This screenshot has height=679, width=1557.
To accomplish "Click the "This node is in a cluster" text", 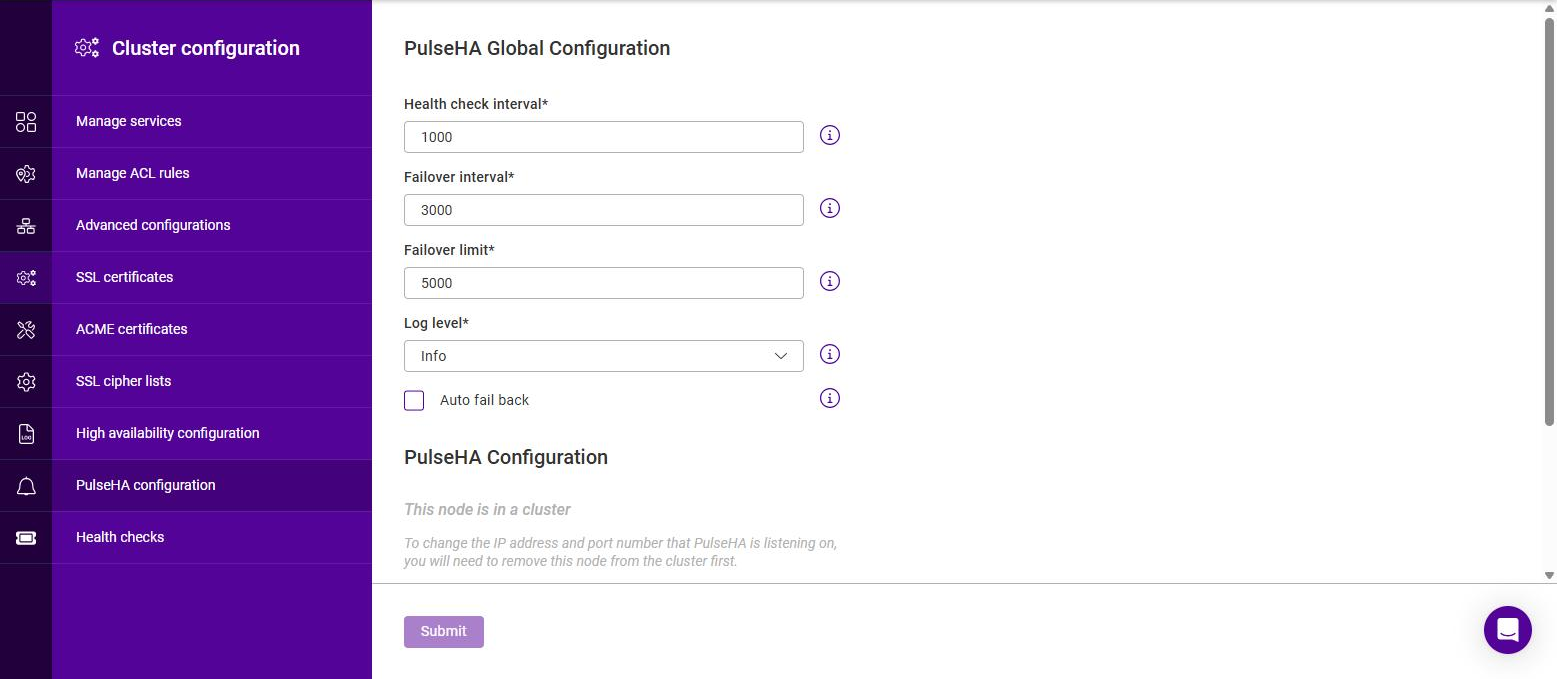I will point(487,509).
